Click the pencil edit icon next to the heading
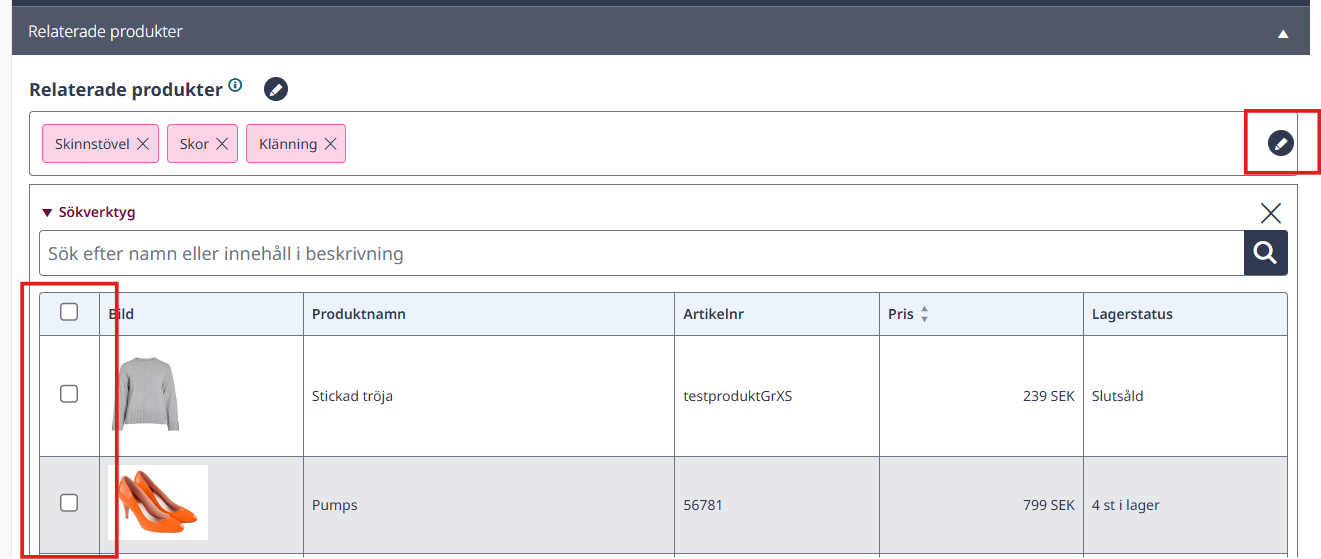 click(276, 89)
